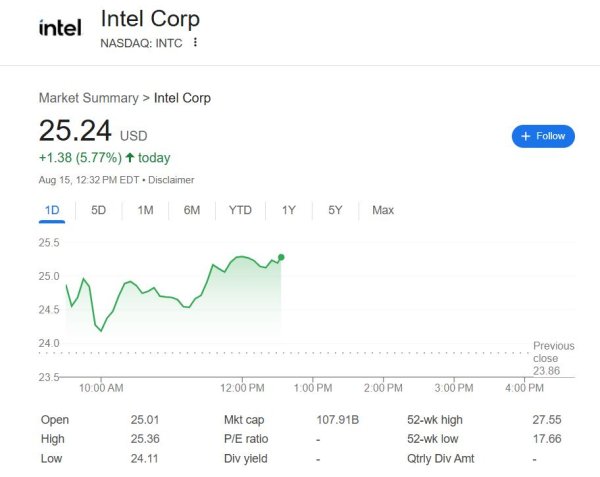This screenshot has width=600, height=477.
Task: Follow Intel Corp stock
Action: [x=543, y=136]
